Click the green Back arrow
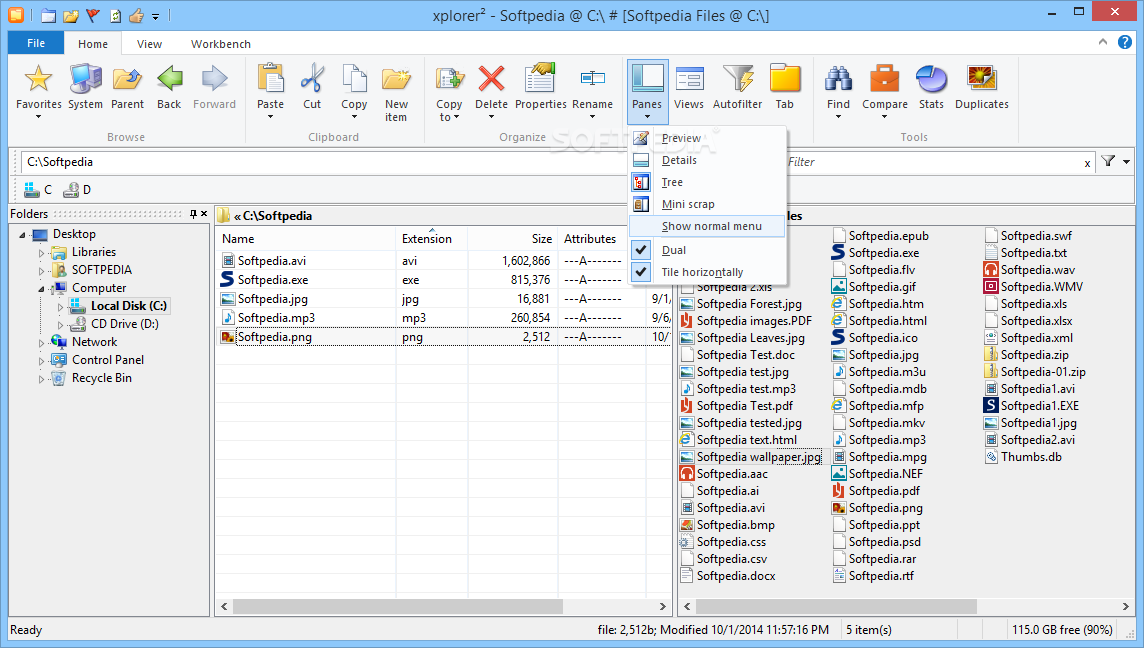 click(169, 79)
